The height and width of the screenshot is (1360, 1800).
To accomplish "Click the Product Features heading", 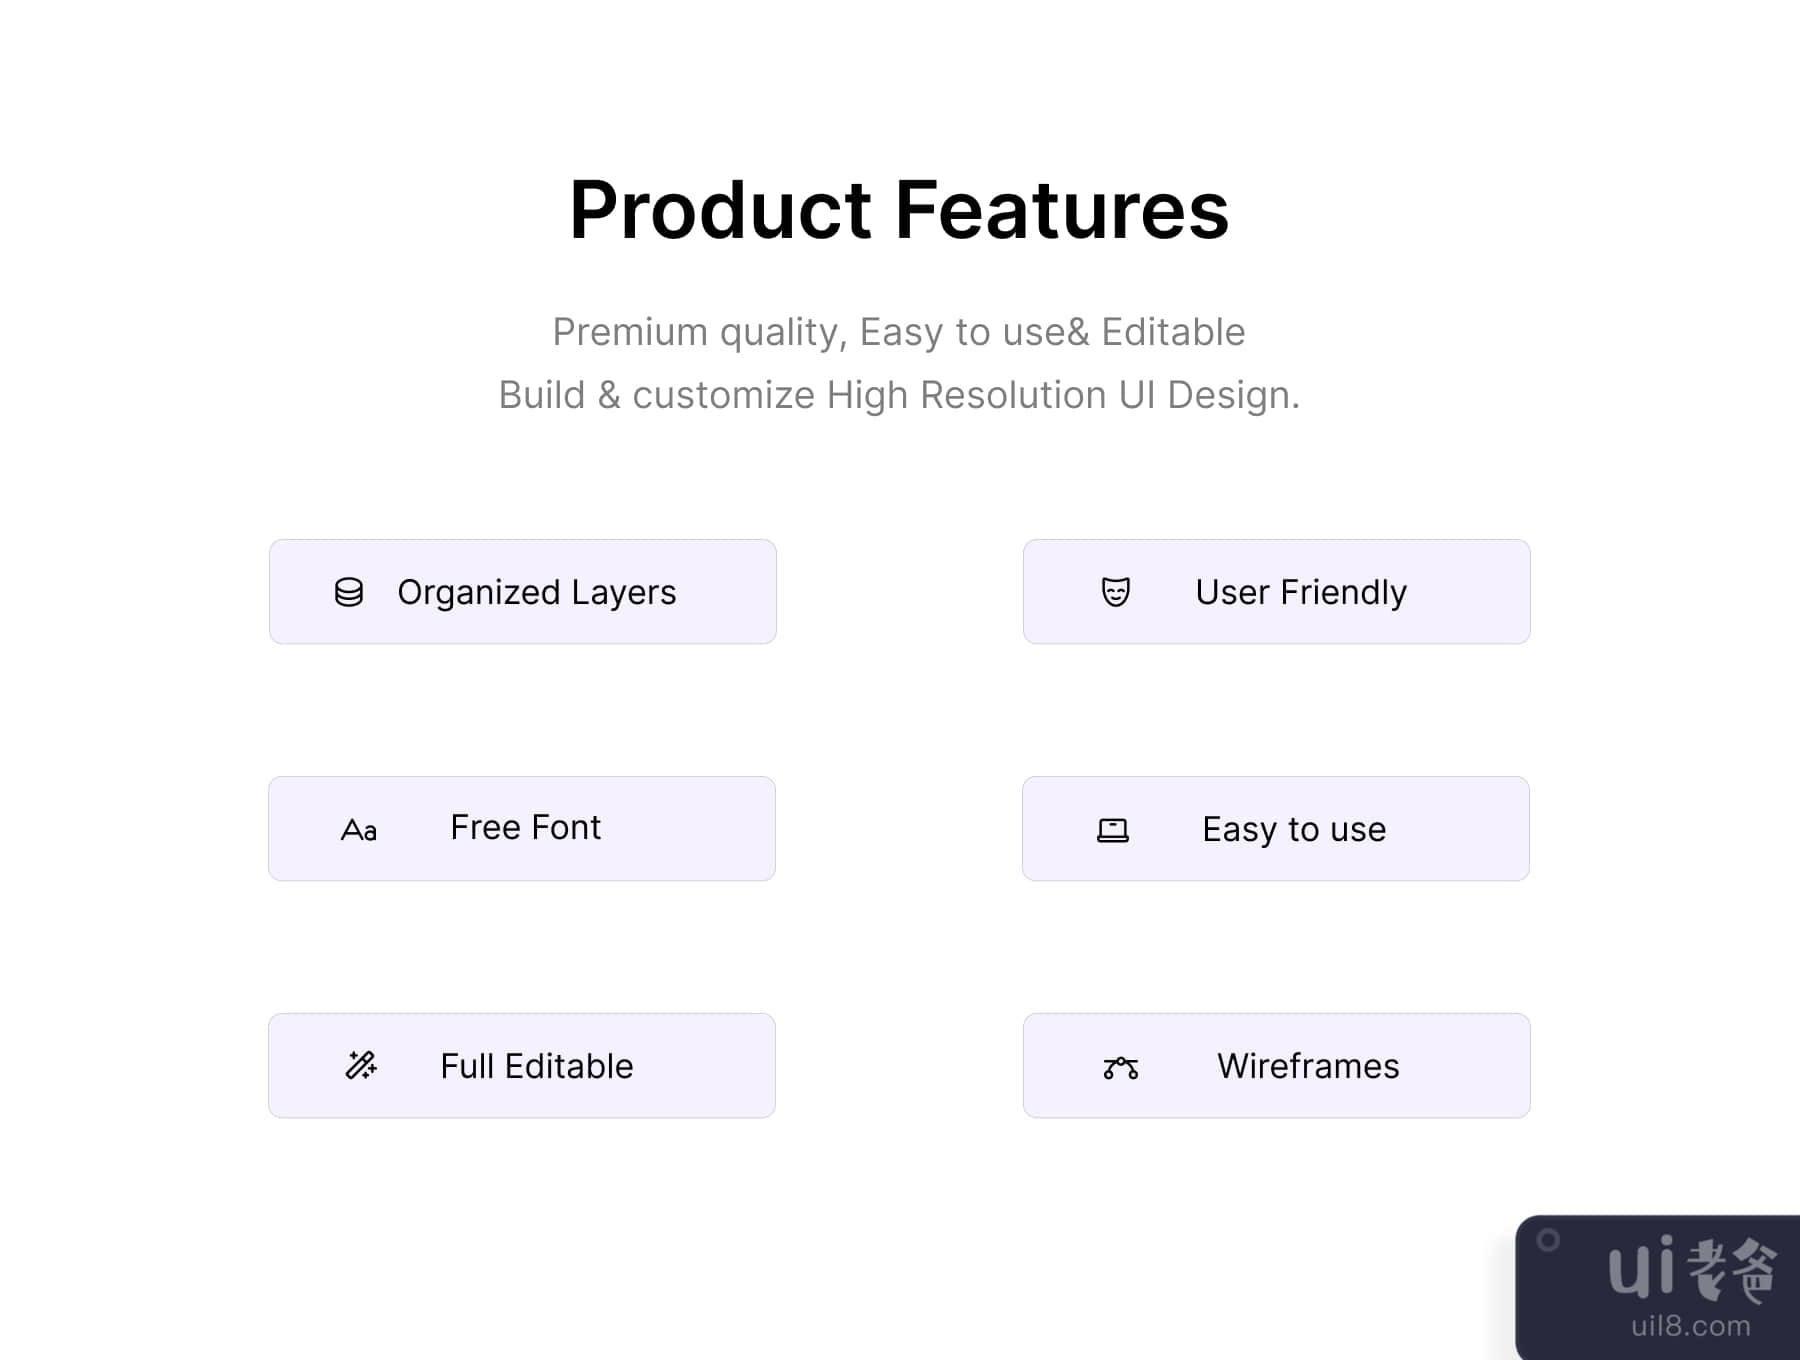I will 899,210.
